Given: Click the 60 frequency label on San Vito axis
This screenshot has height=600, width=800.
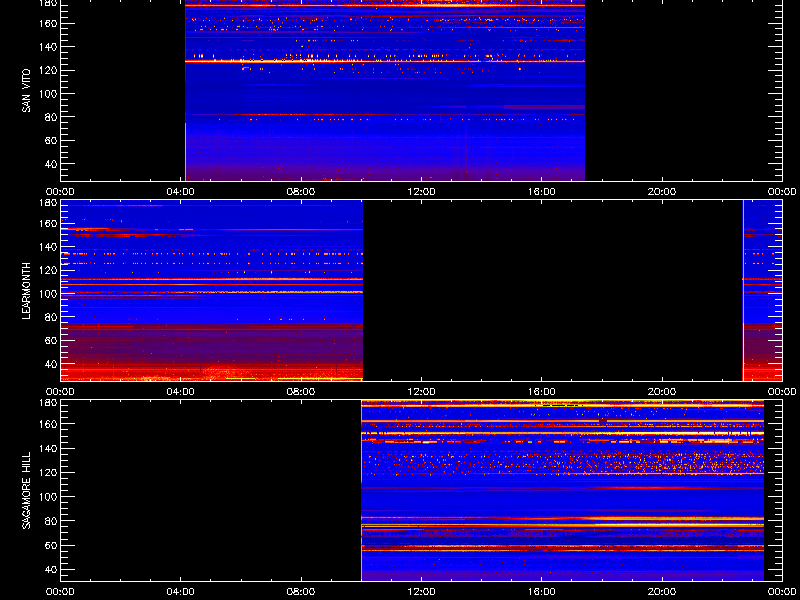Looking at the screenshot, I should [x=50, y=140].
